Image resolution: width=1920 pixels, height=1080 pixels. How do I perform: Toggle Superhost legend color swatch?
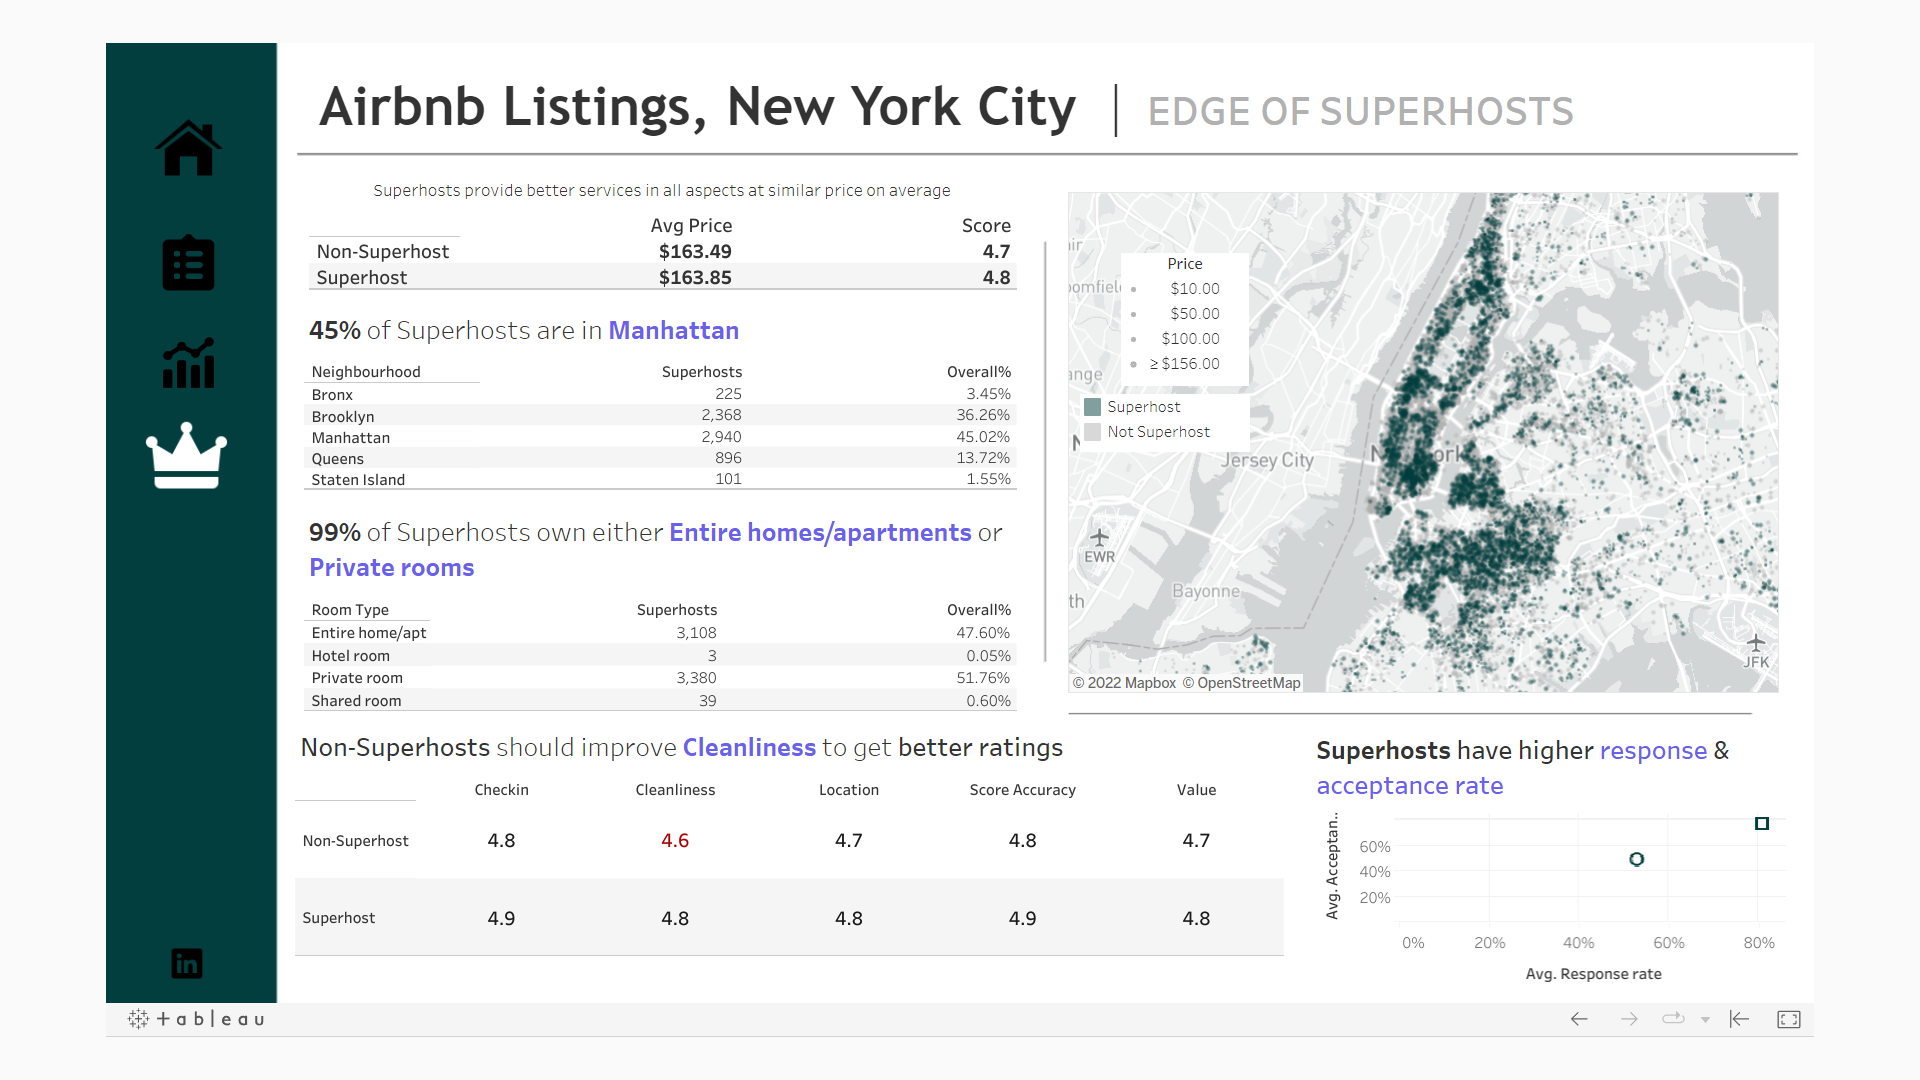coord(1093,407)
